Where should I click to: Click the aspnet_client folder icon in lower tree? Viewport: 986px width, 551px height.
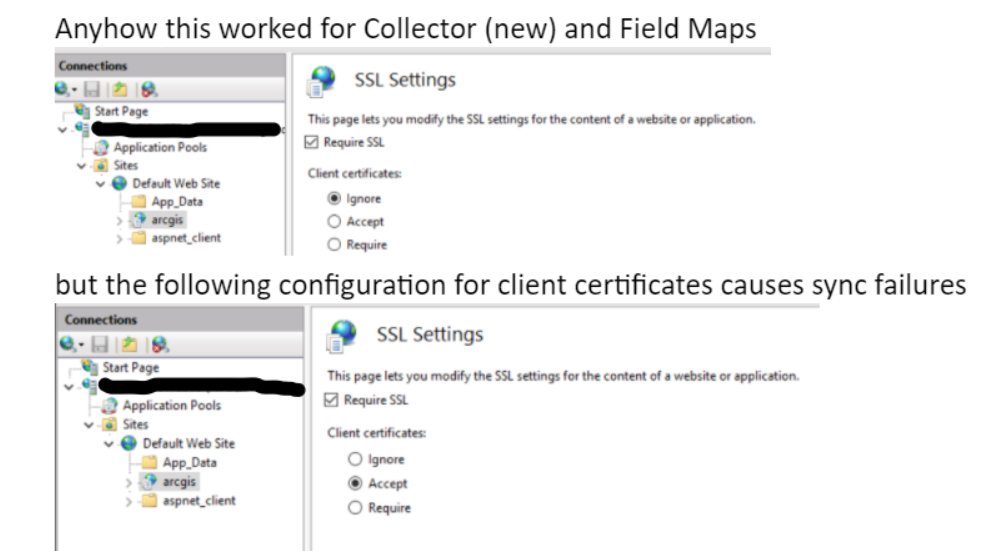pos(149,501)
